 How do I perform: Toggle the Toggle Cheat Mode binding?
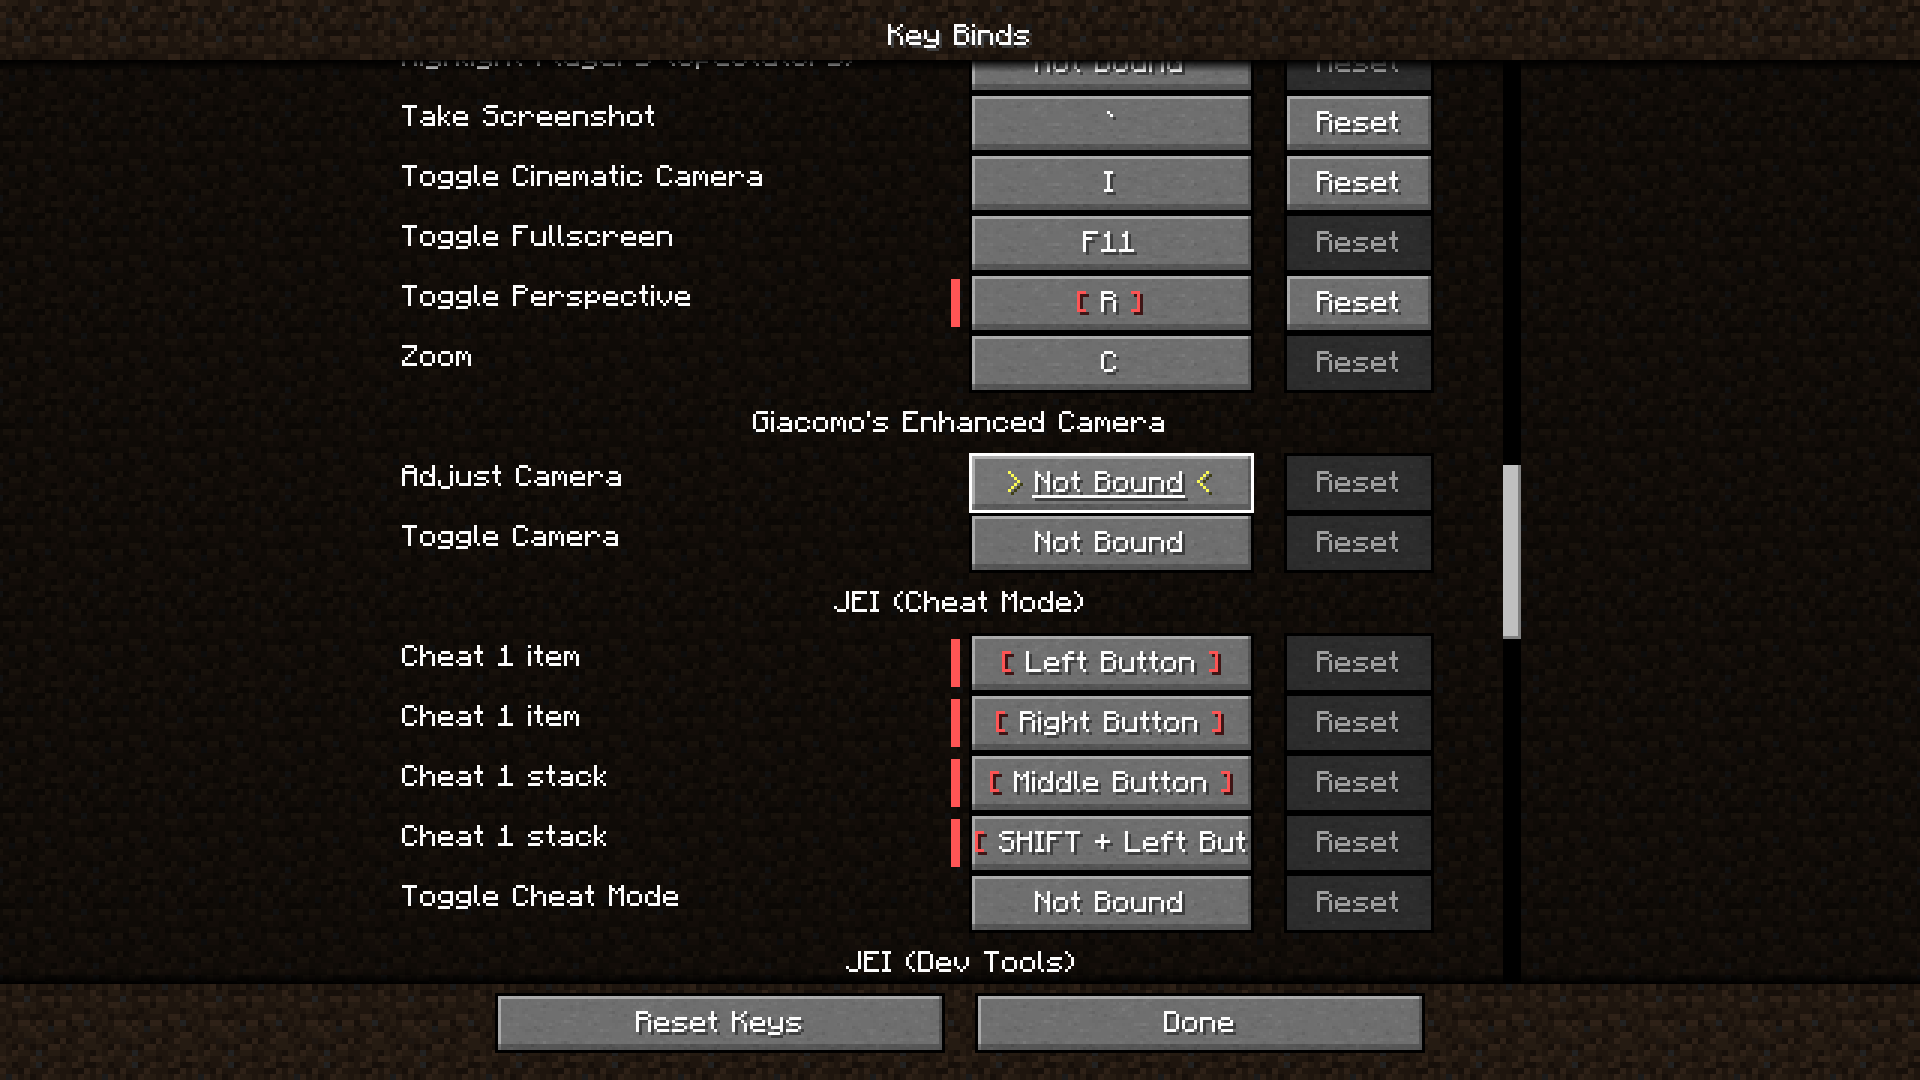pyautogui.click(x=1109, y=902)
